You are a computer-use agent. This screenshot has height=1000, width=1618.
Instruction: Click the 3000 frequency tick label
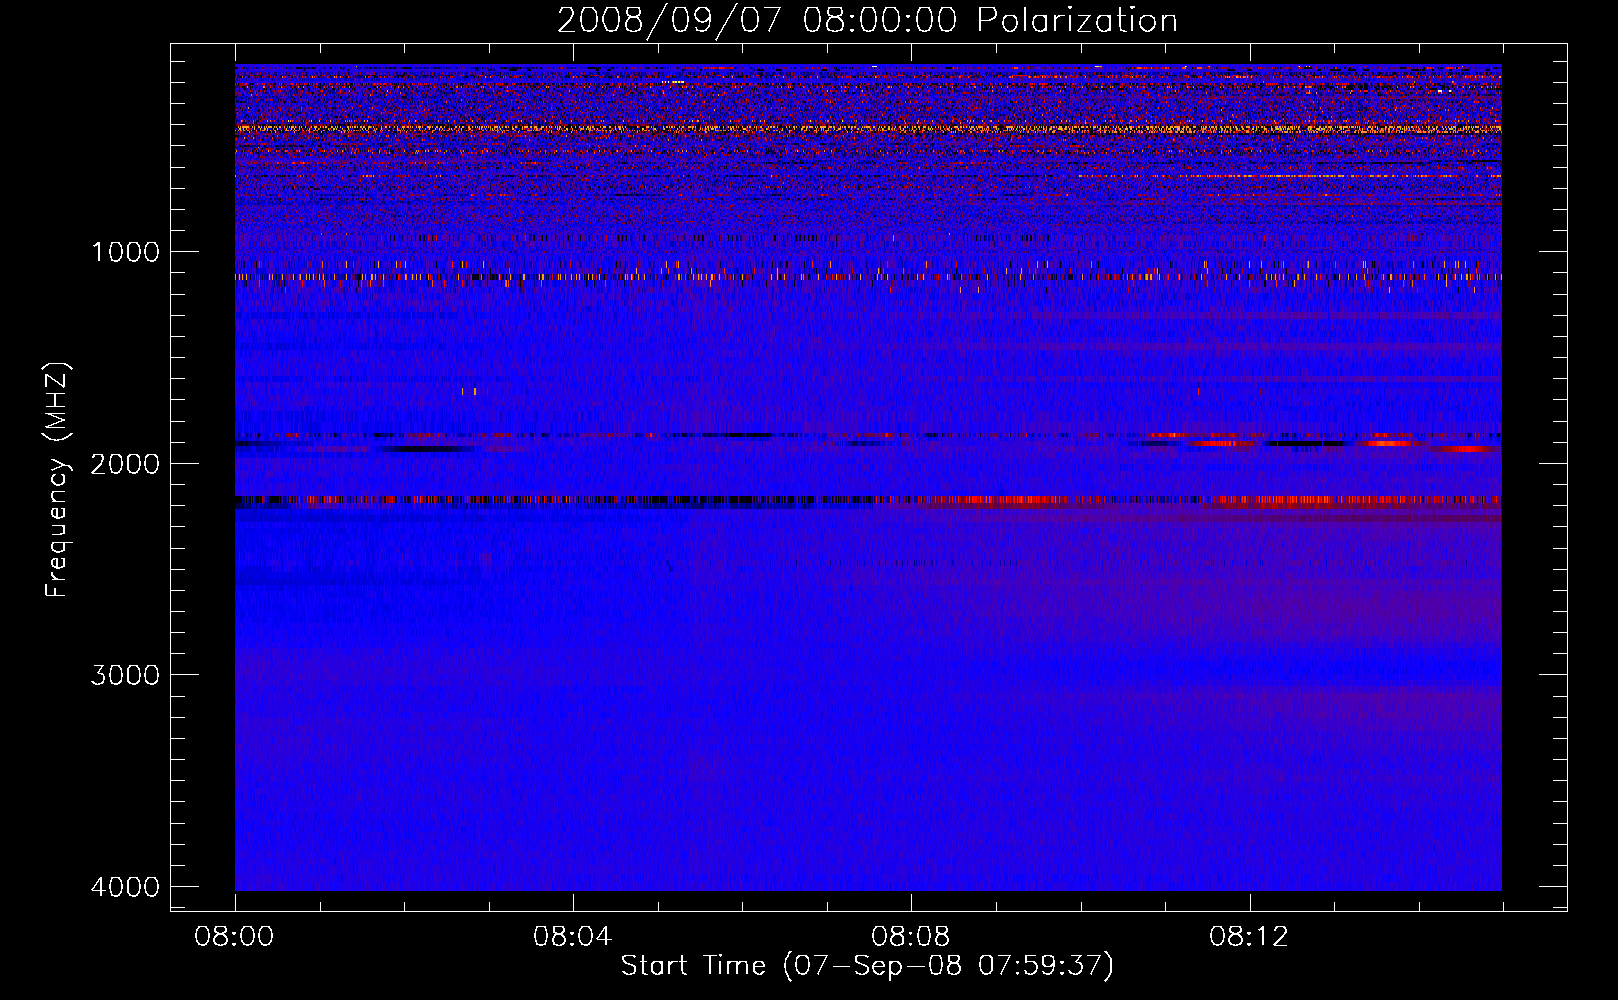click(125, 675)
